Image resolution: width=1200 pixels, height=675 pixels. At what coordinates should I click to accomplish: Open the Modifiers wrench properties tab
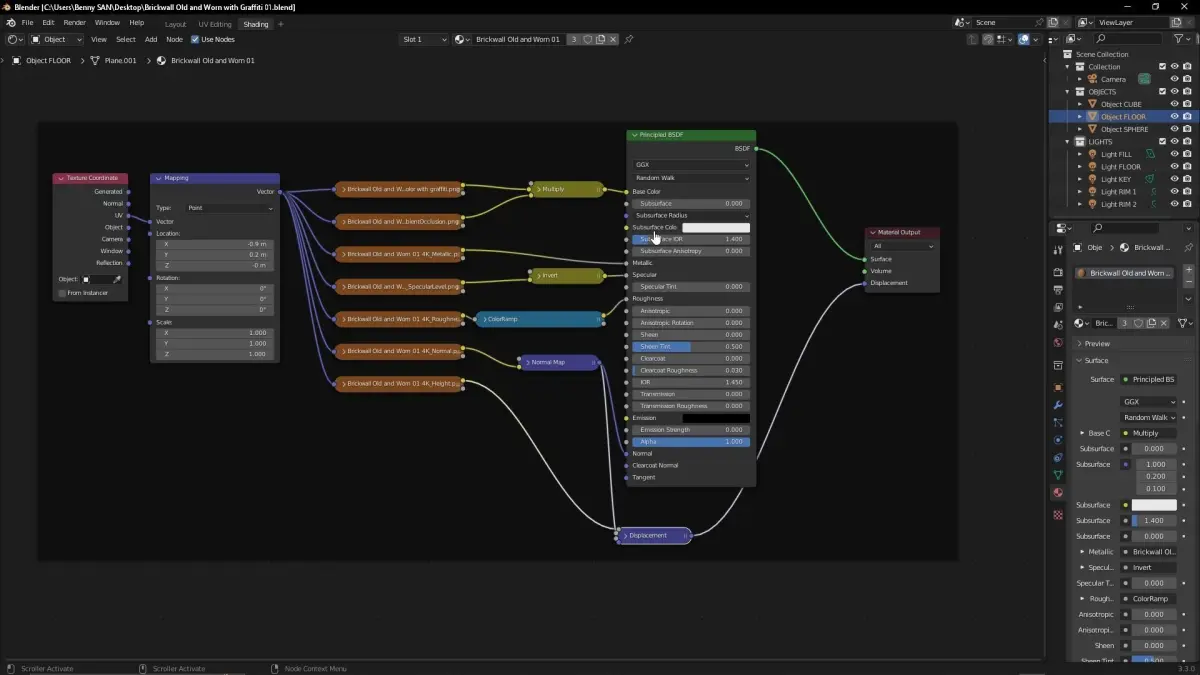(1058, 405)
